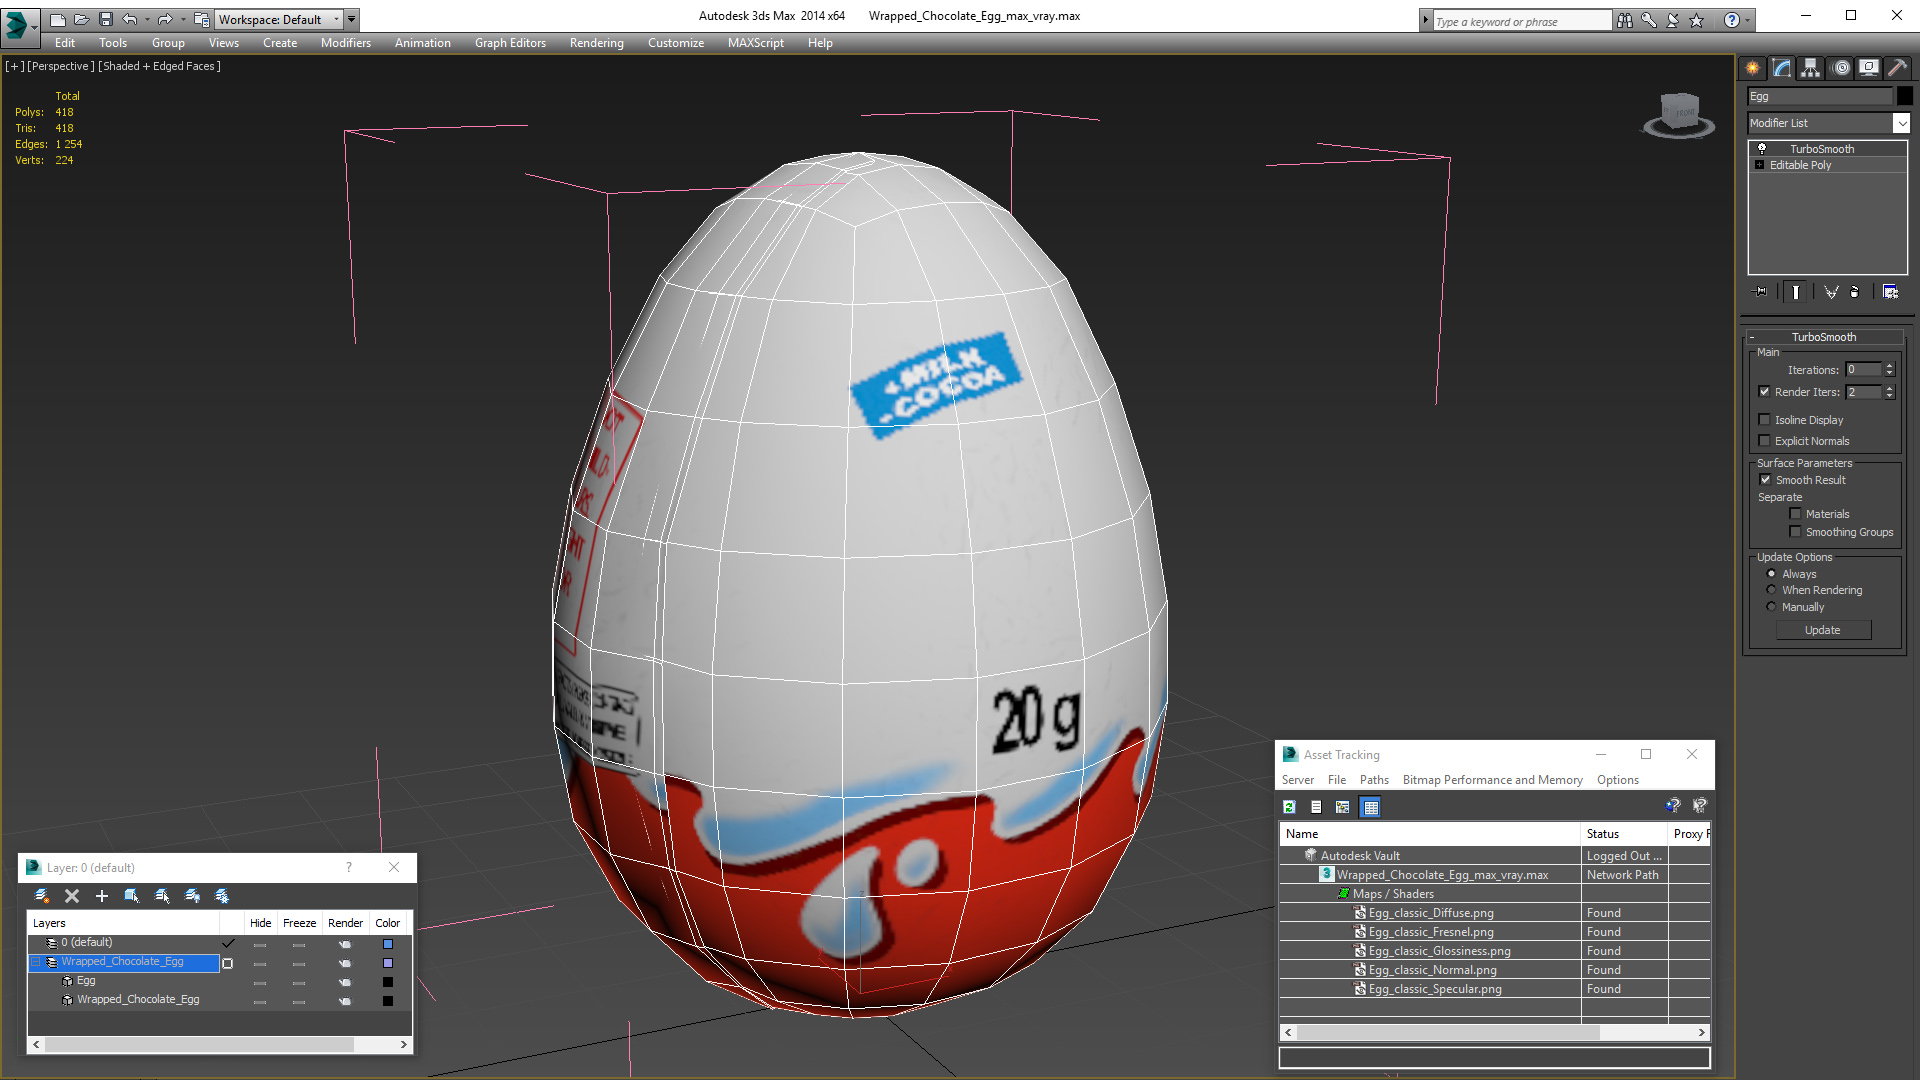Open the Display panel tab icon
Screen dimensions: 1920x1080
[x=1869, y=68]
